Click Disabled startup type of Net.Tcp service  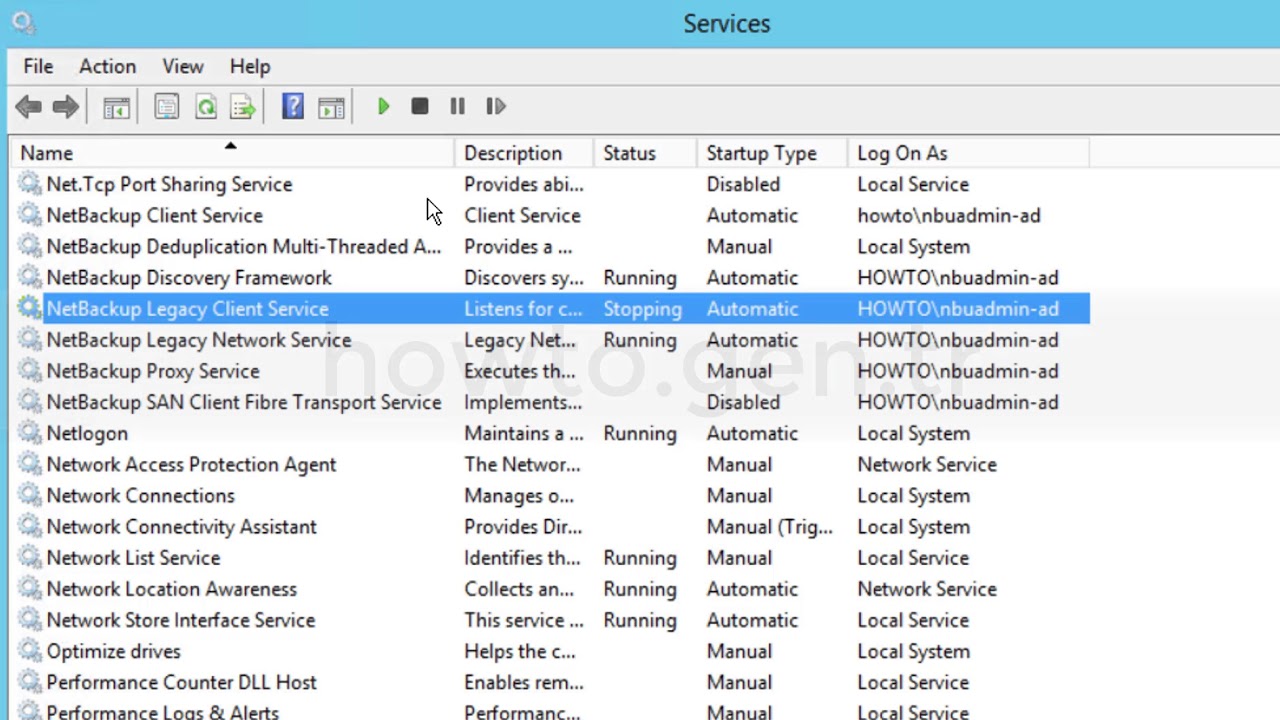743,184
